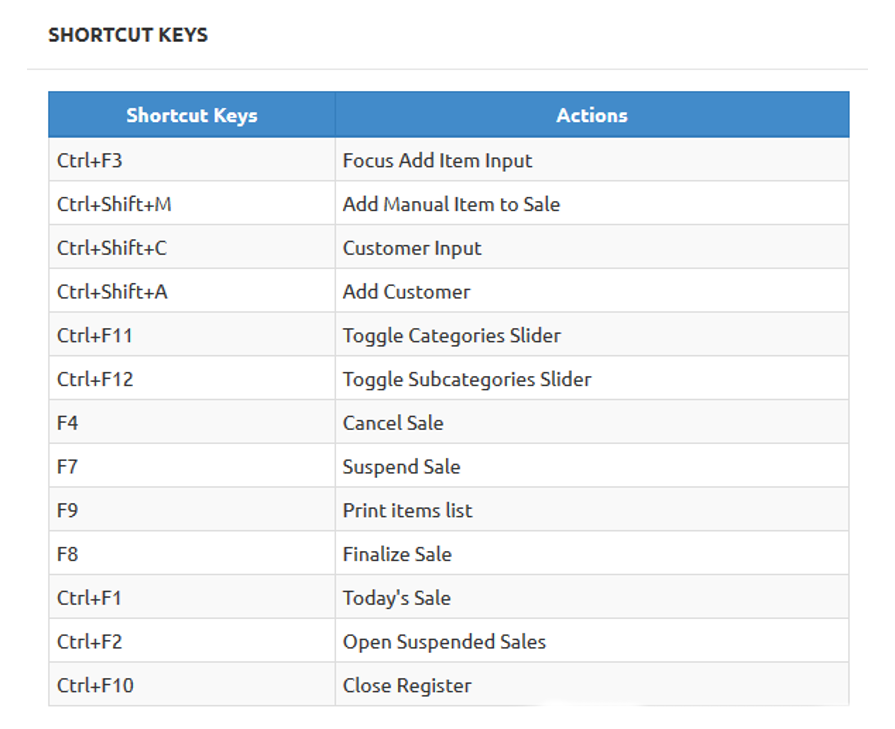
Task: Select the "Close Register" action cell
Action: click(x=407, y=686)
